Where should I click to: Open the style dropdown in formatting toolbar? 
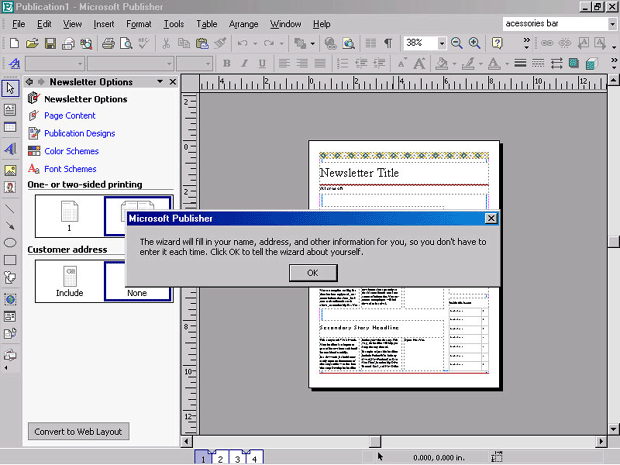[80, 63]
